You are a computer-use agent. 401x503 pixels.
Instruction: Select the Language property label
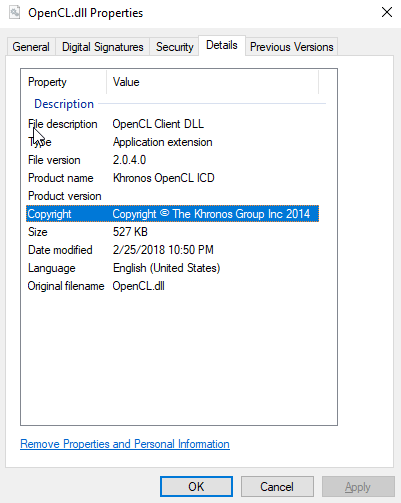pos(52,268)
